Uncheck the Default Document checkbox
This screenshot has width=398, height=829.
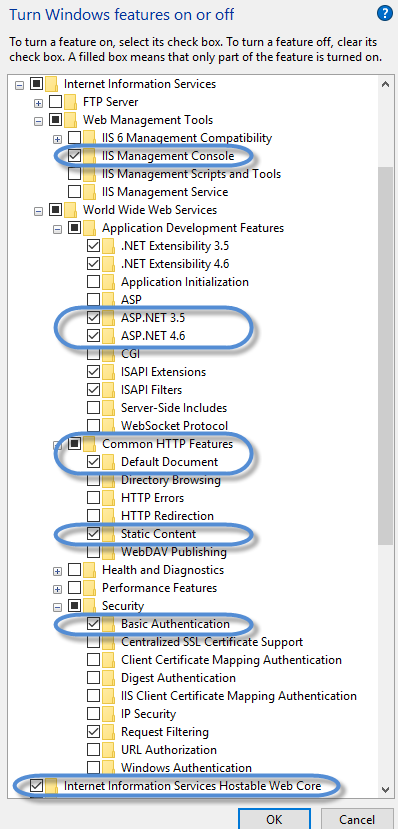click(x=94, y=462)
